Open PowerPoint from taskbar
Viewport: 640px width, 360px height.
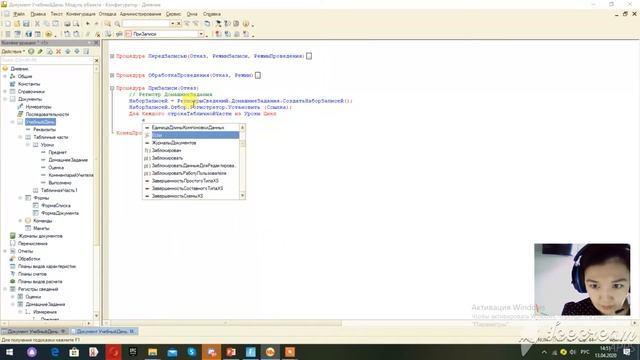pos(231,352)
